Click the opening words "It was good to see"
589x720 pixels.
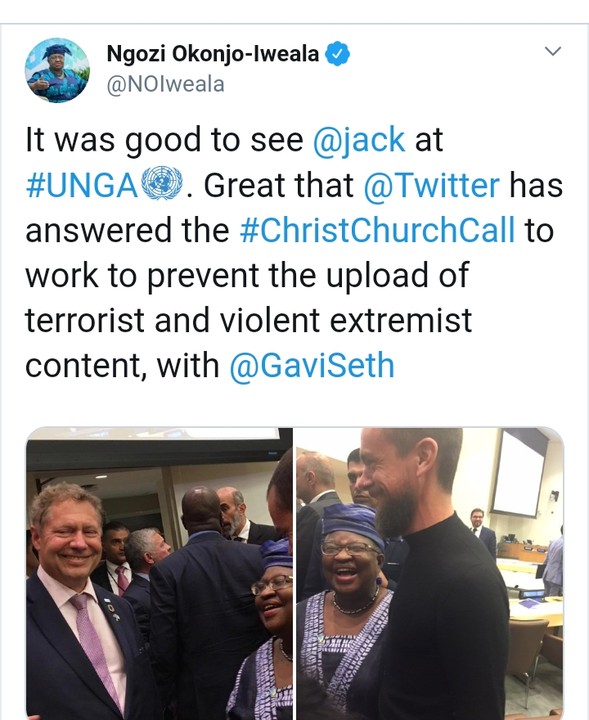(164, 140)
